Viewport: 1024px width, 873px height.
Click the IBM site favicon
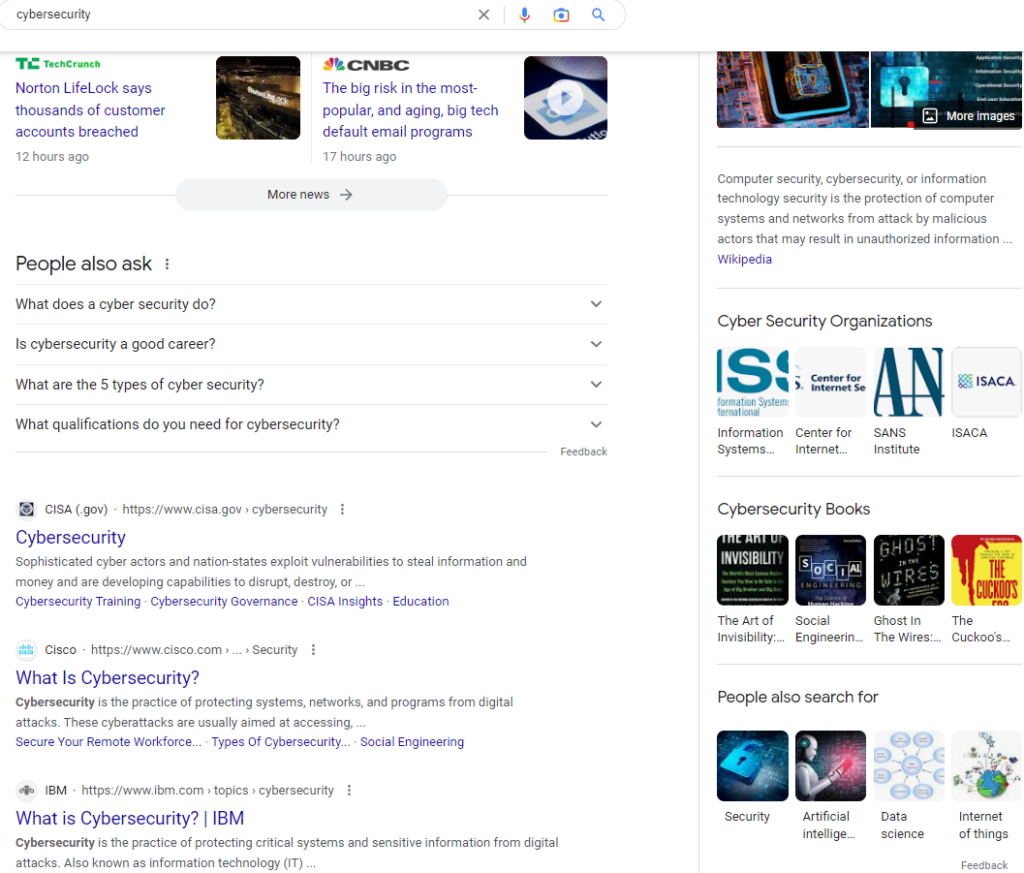pos(26,790)
